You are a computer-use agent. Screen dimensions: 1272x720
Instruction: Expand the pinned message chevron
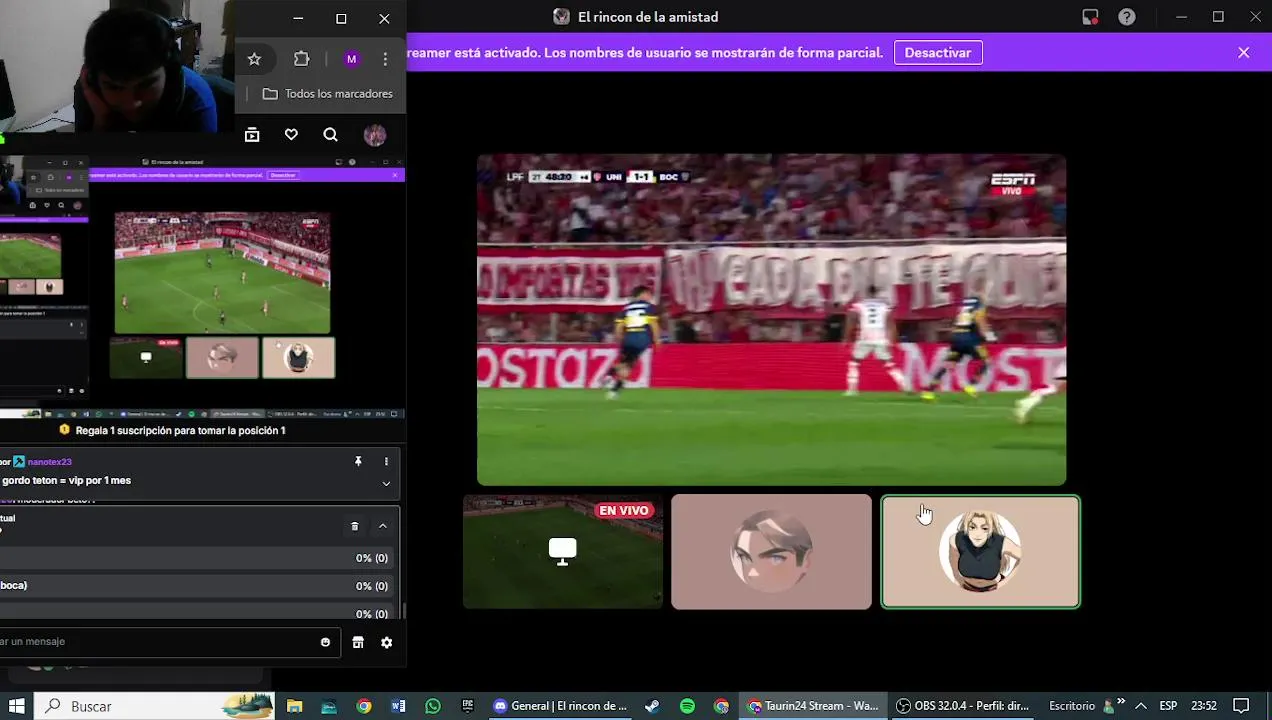pos(386,484)
